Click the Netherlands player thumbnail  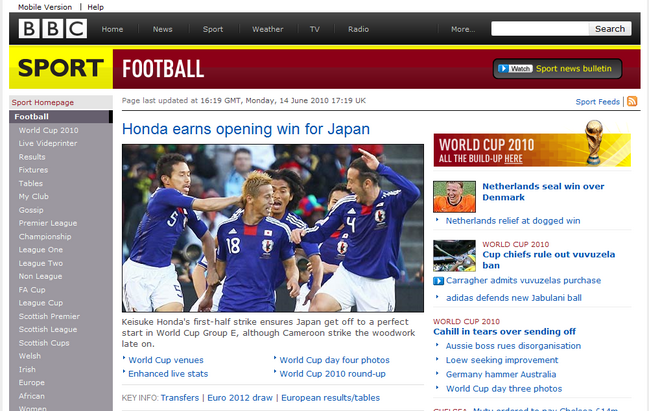pos(454,197)
